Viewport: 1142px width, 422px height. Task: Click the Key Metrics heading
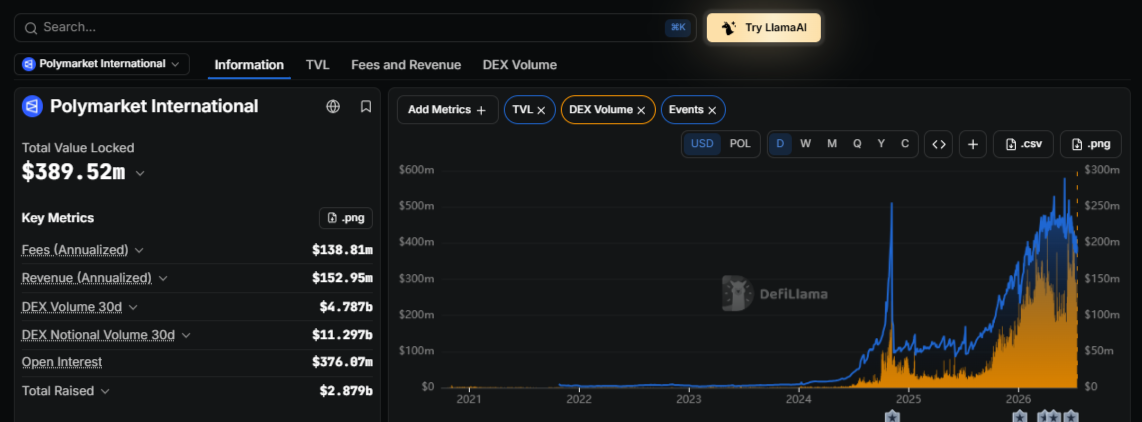pos(58,218)
